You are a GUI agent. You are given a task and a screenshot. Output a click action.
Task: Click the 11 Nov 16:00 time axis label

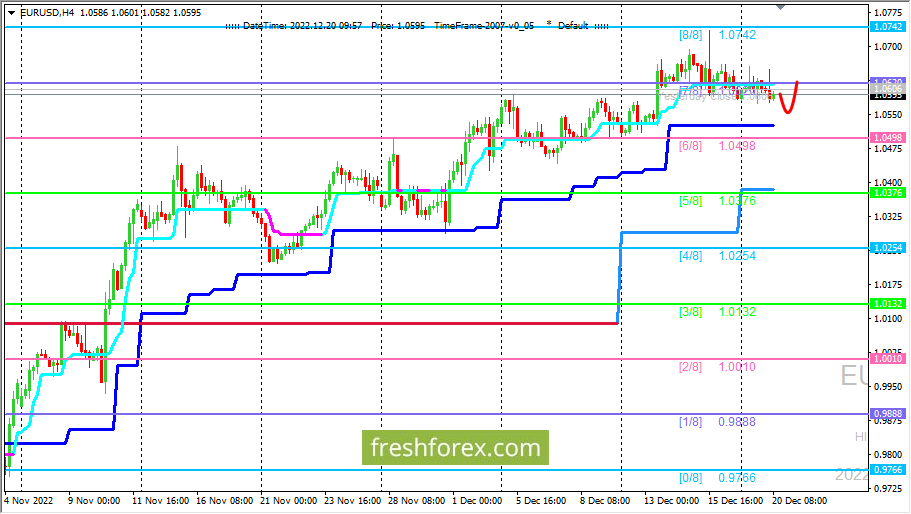click(160, 501)
